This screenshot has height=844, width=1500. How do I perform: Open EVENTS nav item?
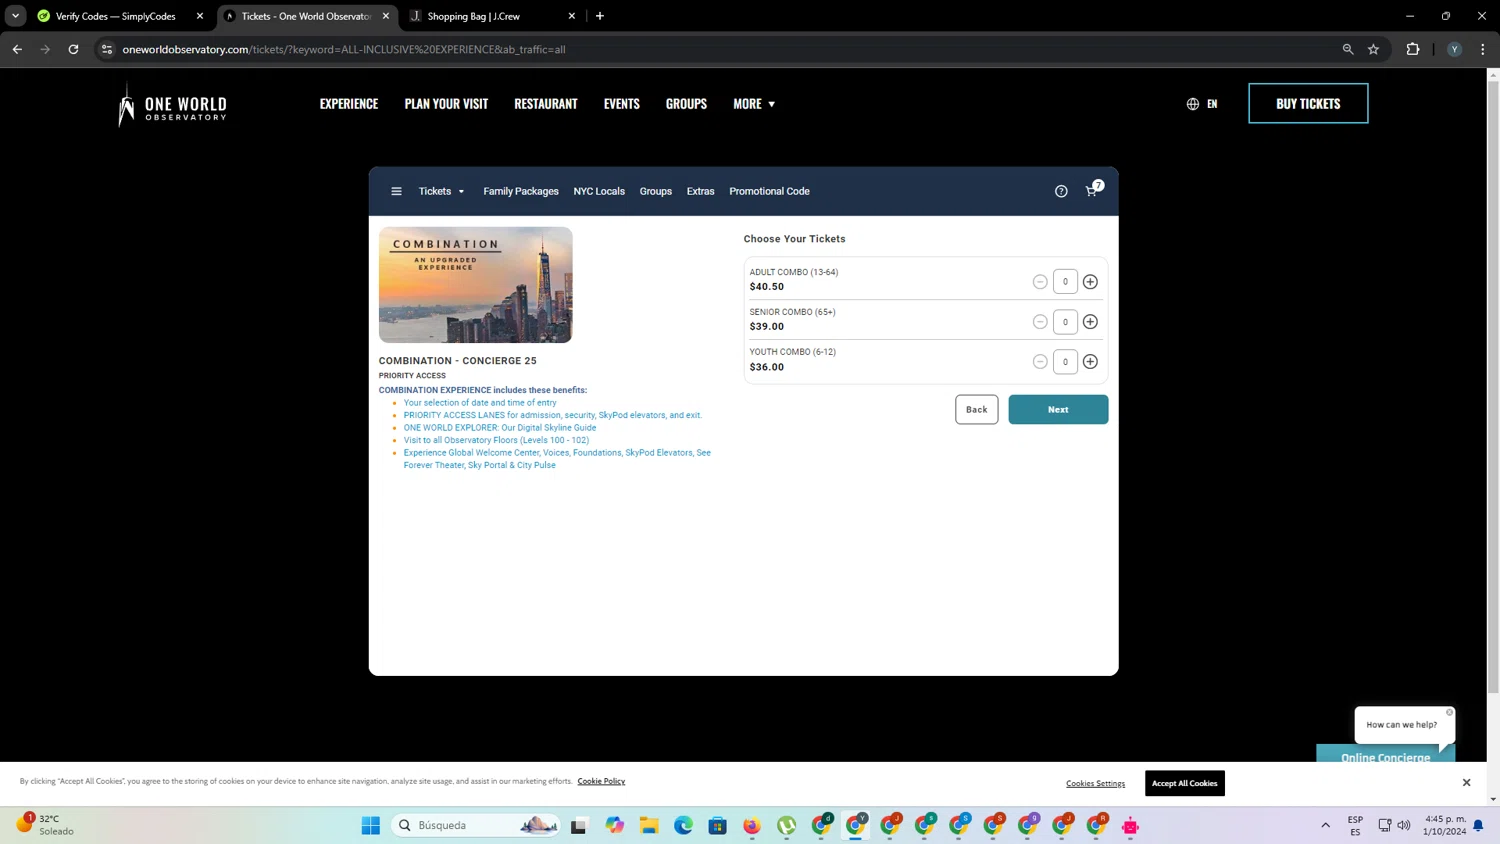pos(621,104)
